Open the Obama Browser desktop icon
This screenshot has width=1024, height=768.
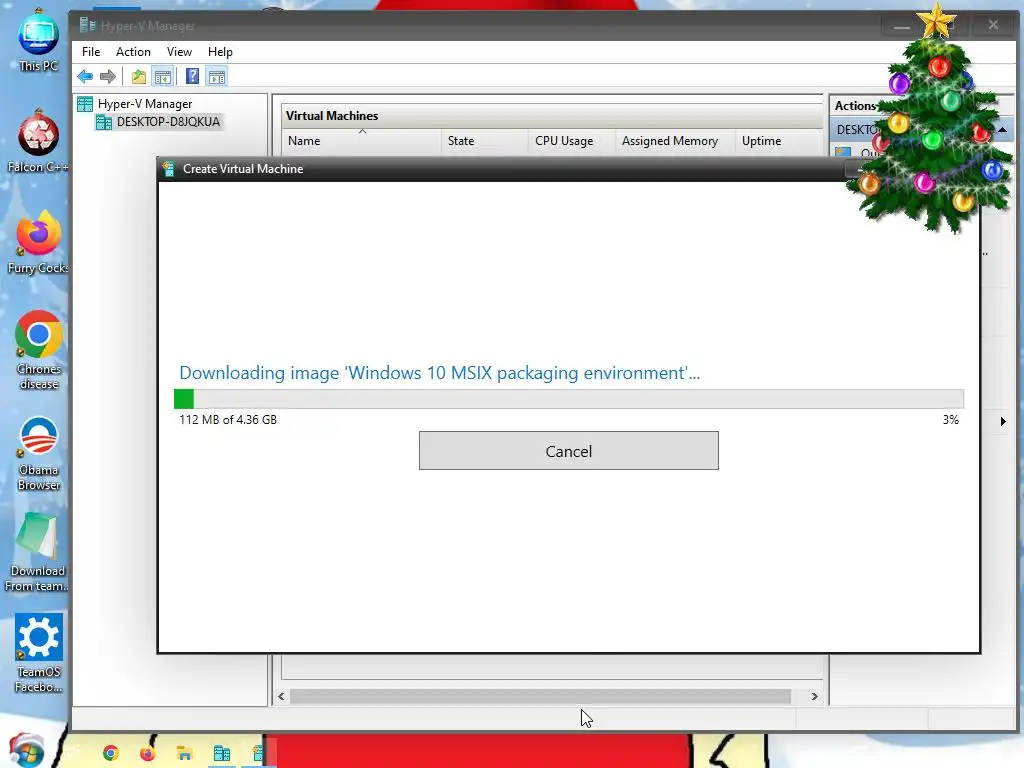click(x=39, y=452)
